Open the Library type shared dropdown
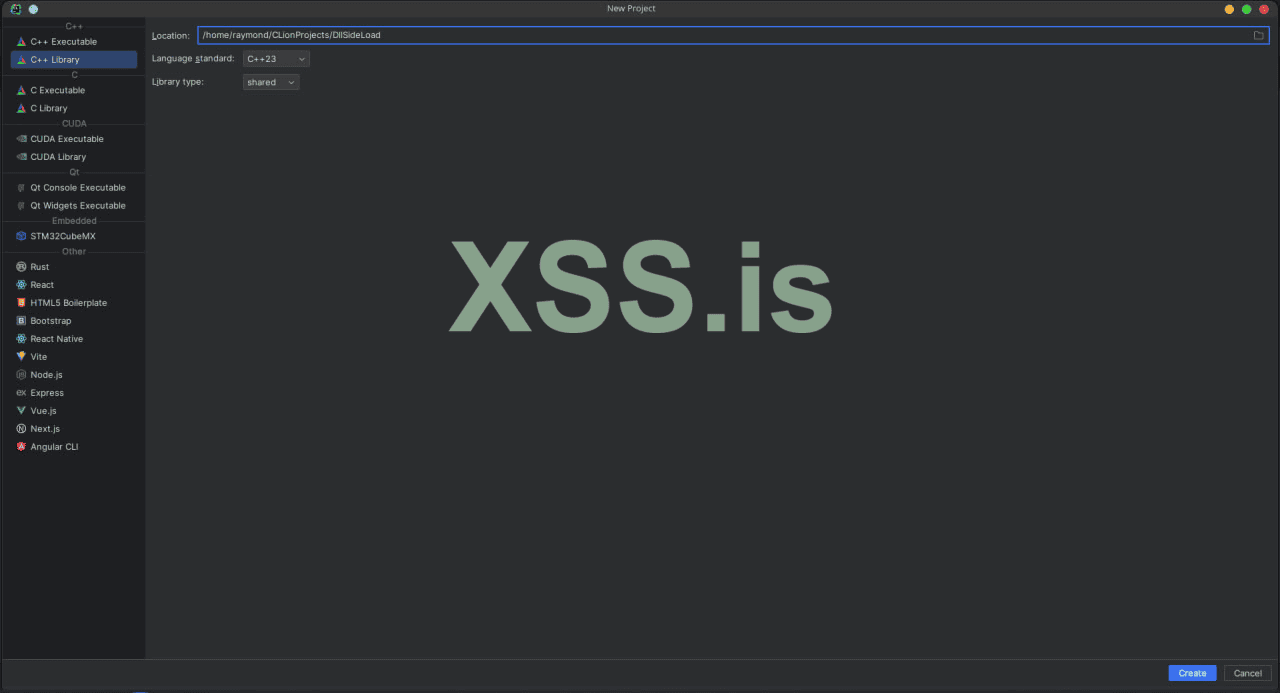This screenshot has width=1280, height=693. click(x=271, y=82)
